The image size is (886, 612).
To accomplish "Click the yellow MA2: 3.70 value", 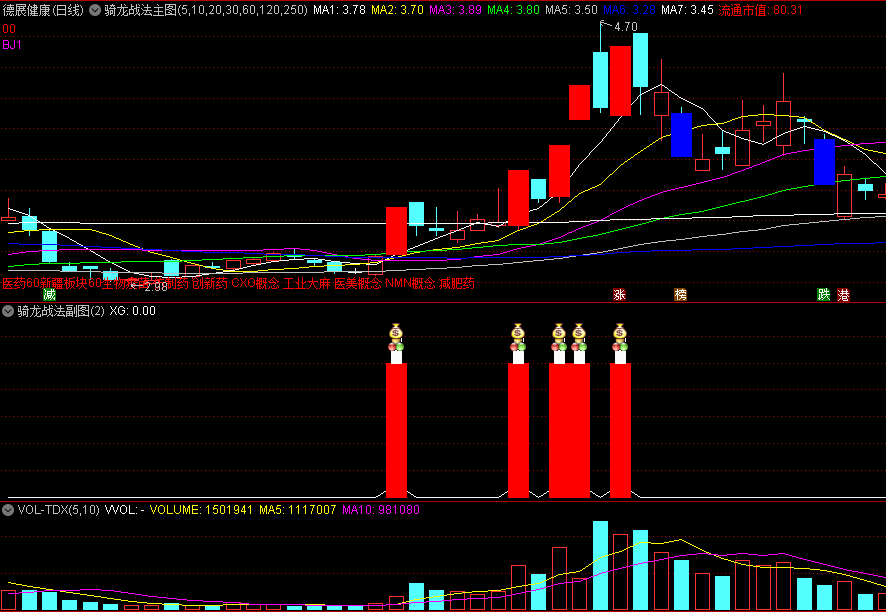I will (x=397, y=10).
